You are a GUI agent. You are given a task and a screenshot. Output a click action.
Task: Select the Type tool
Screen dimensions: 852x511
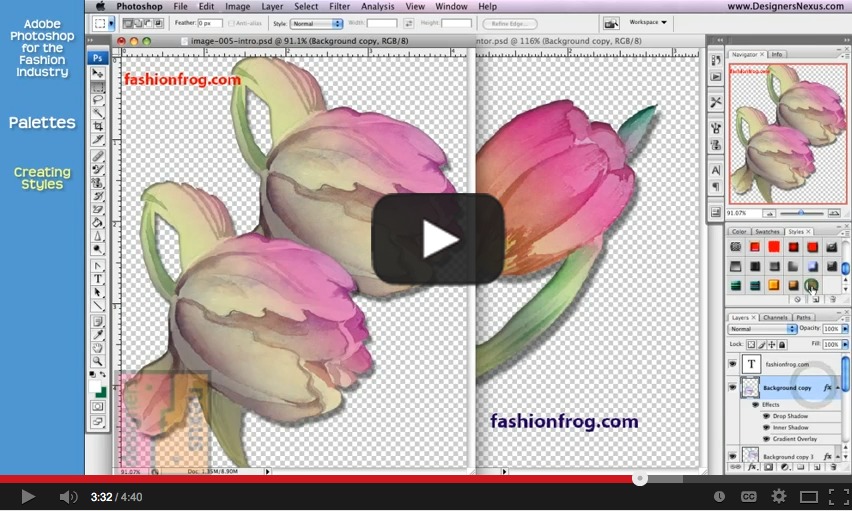98,279
